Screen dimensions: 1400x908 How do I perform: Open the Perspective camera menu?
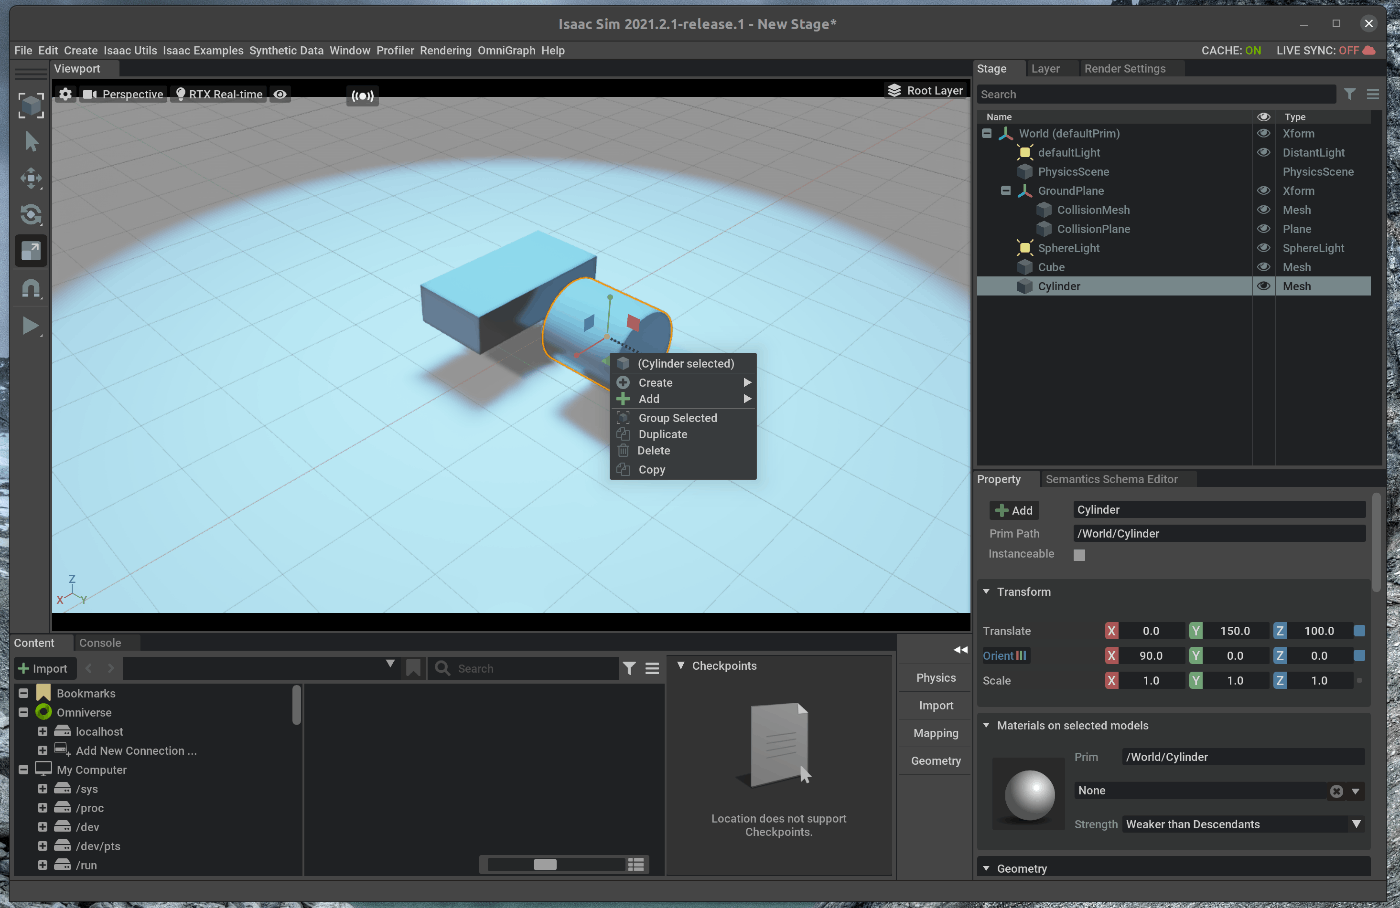(x=123, y=94)
